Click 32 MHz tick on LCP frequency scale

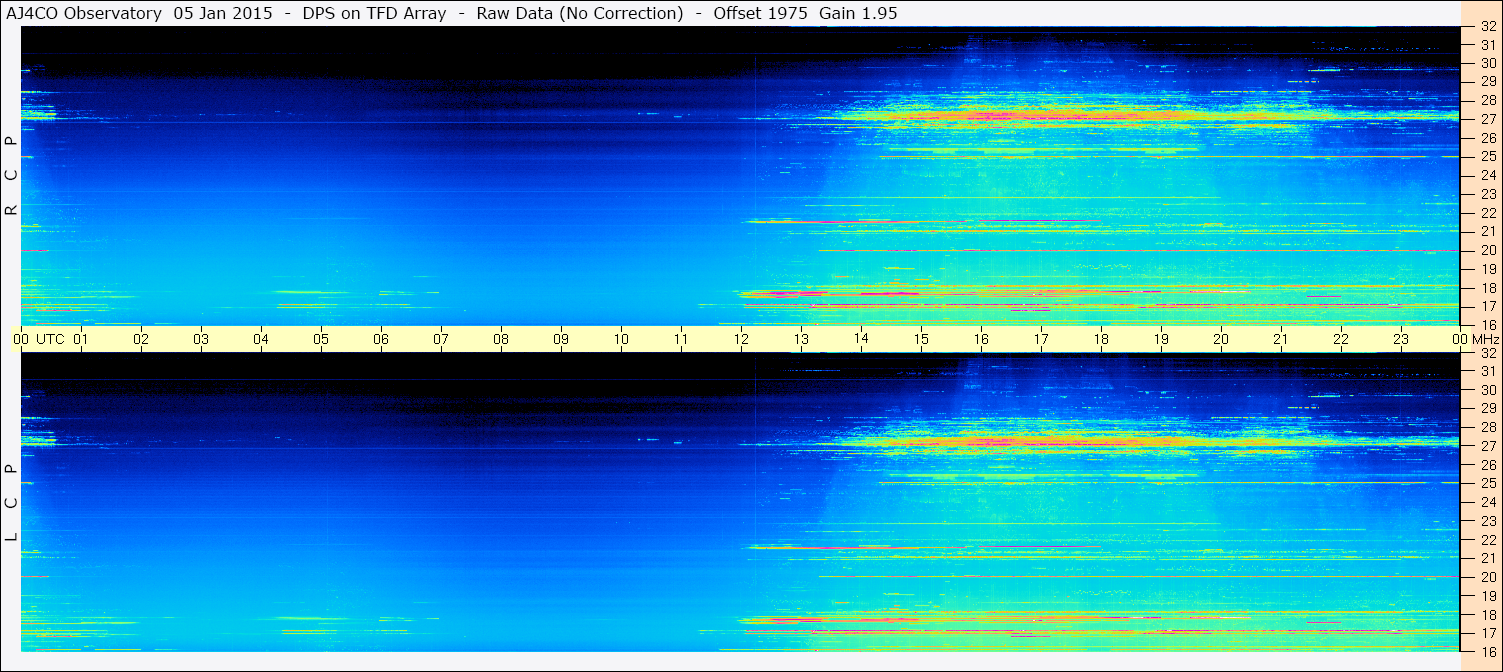coord(1487,353)
